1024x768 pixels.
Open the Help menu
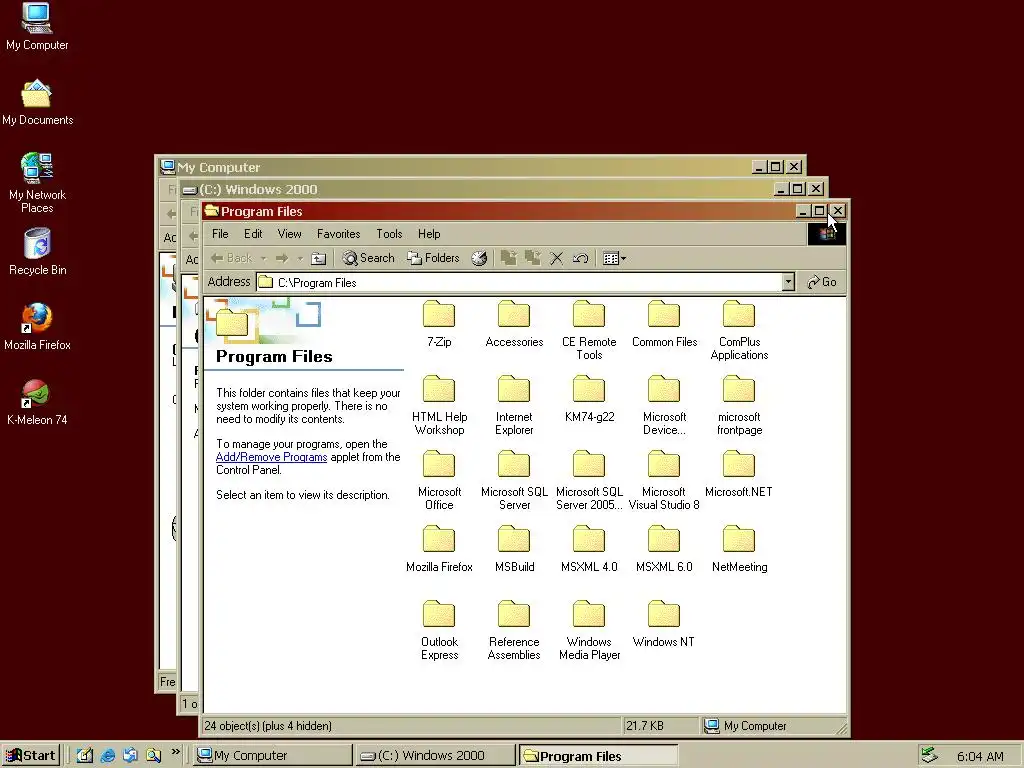pos(429,234)
